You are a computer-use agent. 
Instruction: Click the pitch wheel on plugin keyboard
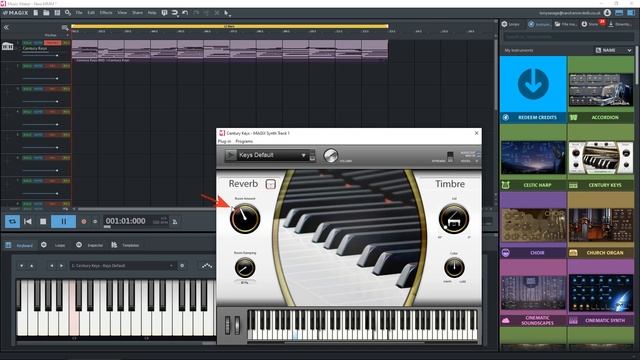[228, 325]
